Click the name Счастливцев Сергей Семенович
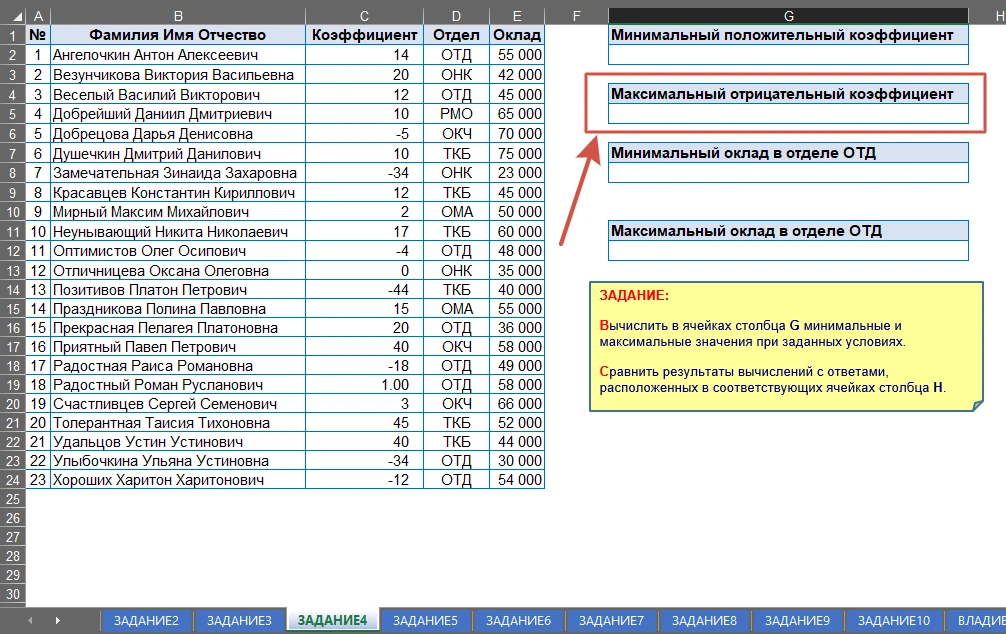Screen dimensions: 1006x634 tap(178, 404)
